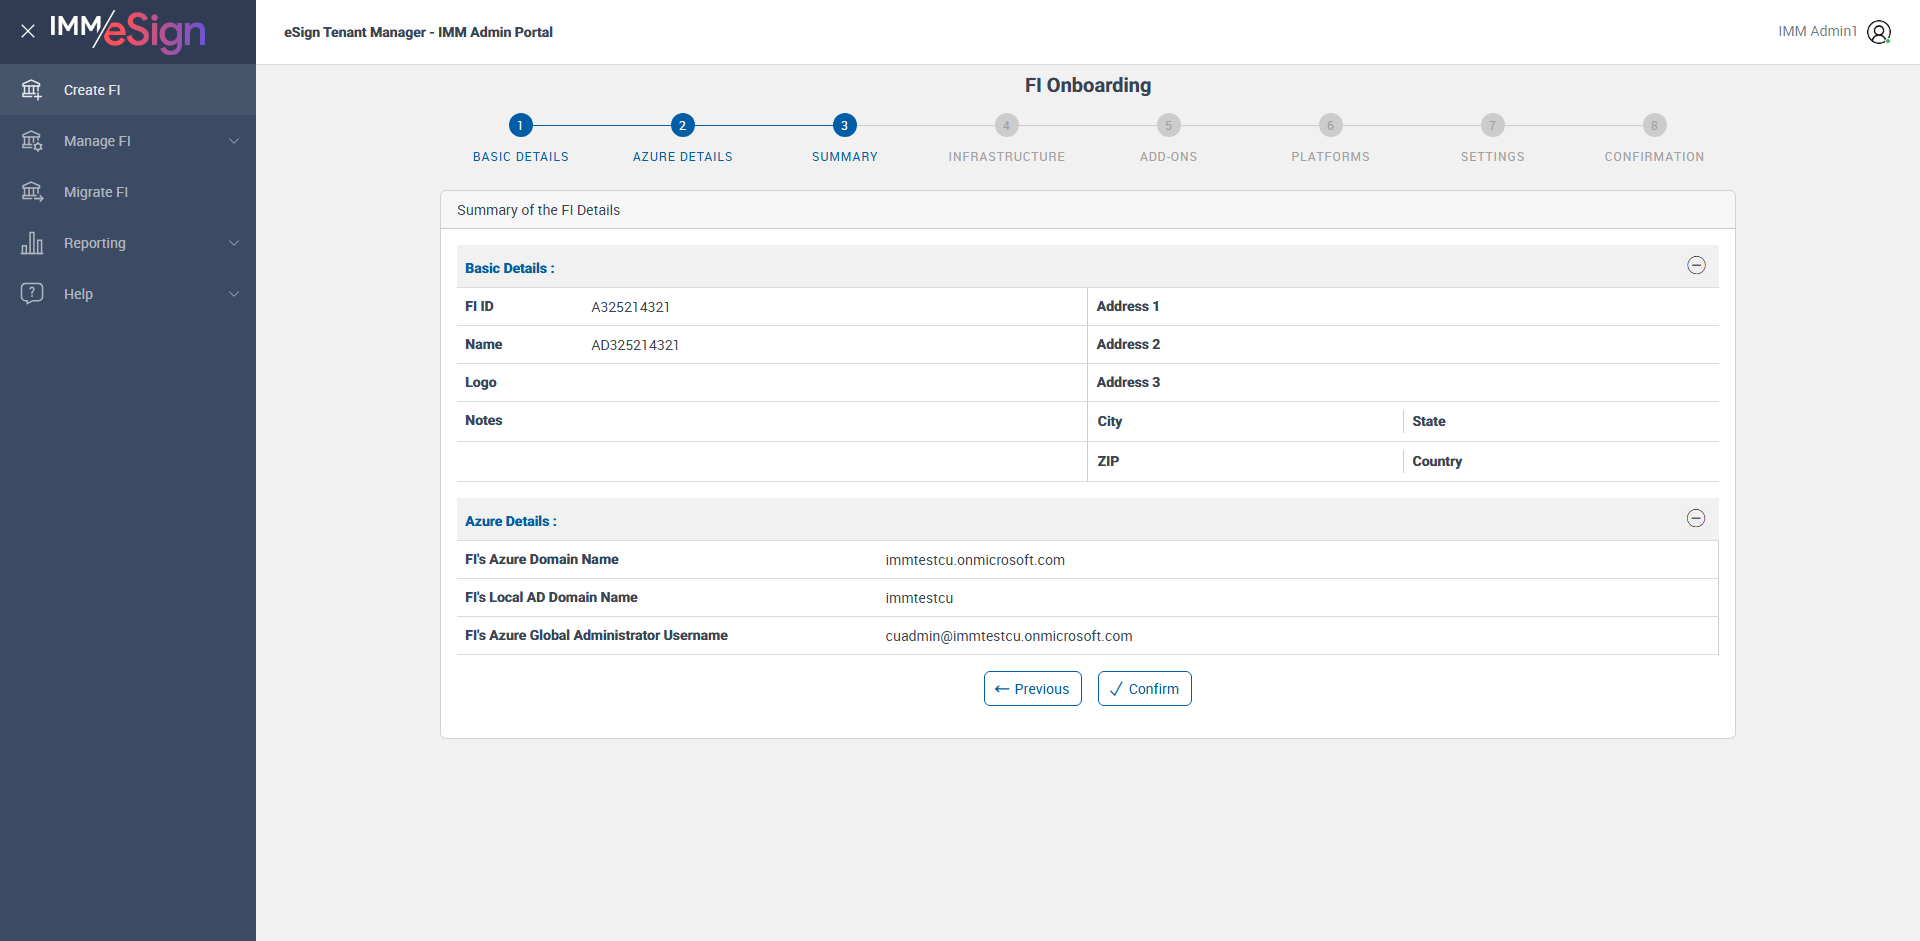
Task: Open Create FI in sidebar
Action: [128, 90]
